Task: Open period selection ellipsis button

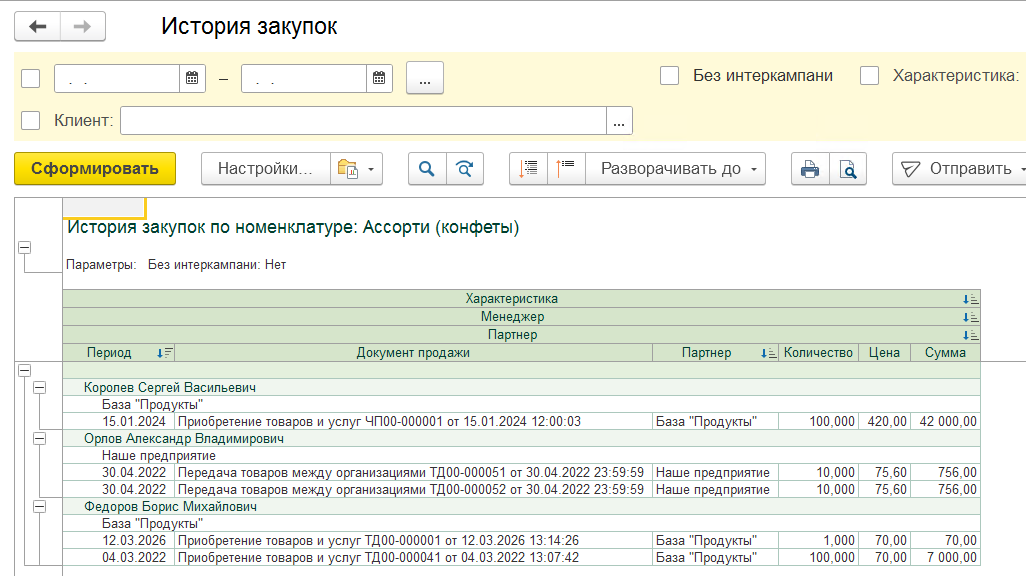Action: [x=425, y=78]
